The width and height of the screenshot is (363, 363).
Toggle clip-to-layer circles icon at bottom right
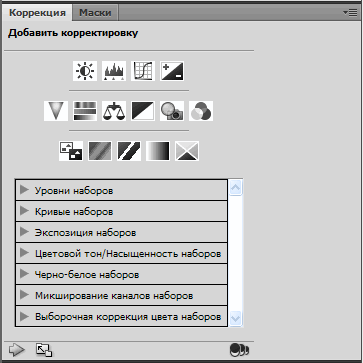[239, 350]
